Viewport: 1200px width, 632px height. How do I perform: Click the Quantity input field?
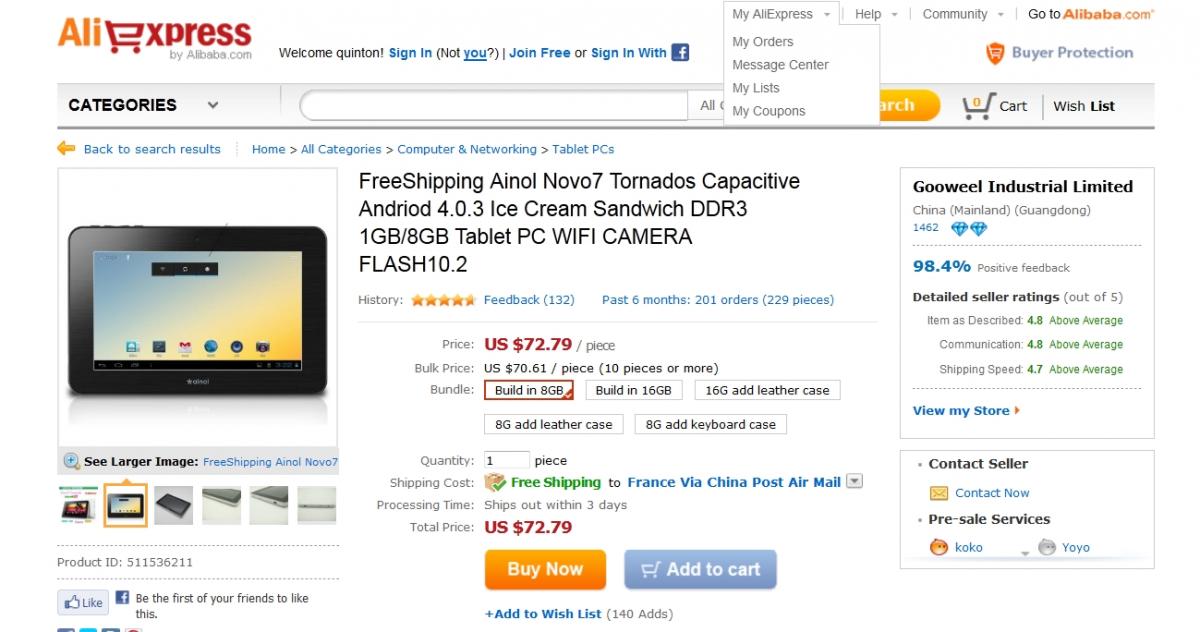pos(506,461)
